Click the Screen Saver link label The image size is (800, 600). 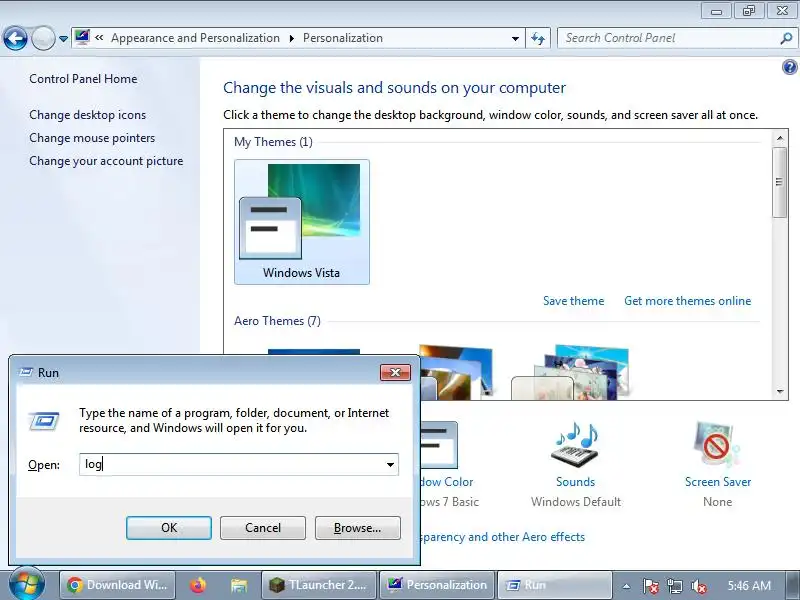(x=717, y=482)
